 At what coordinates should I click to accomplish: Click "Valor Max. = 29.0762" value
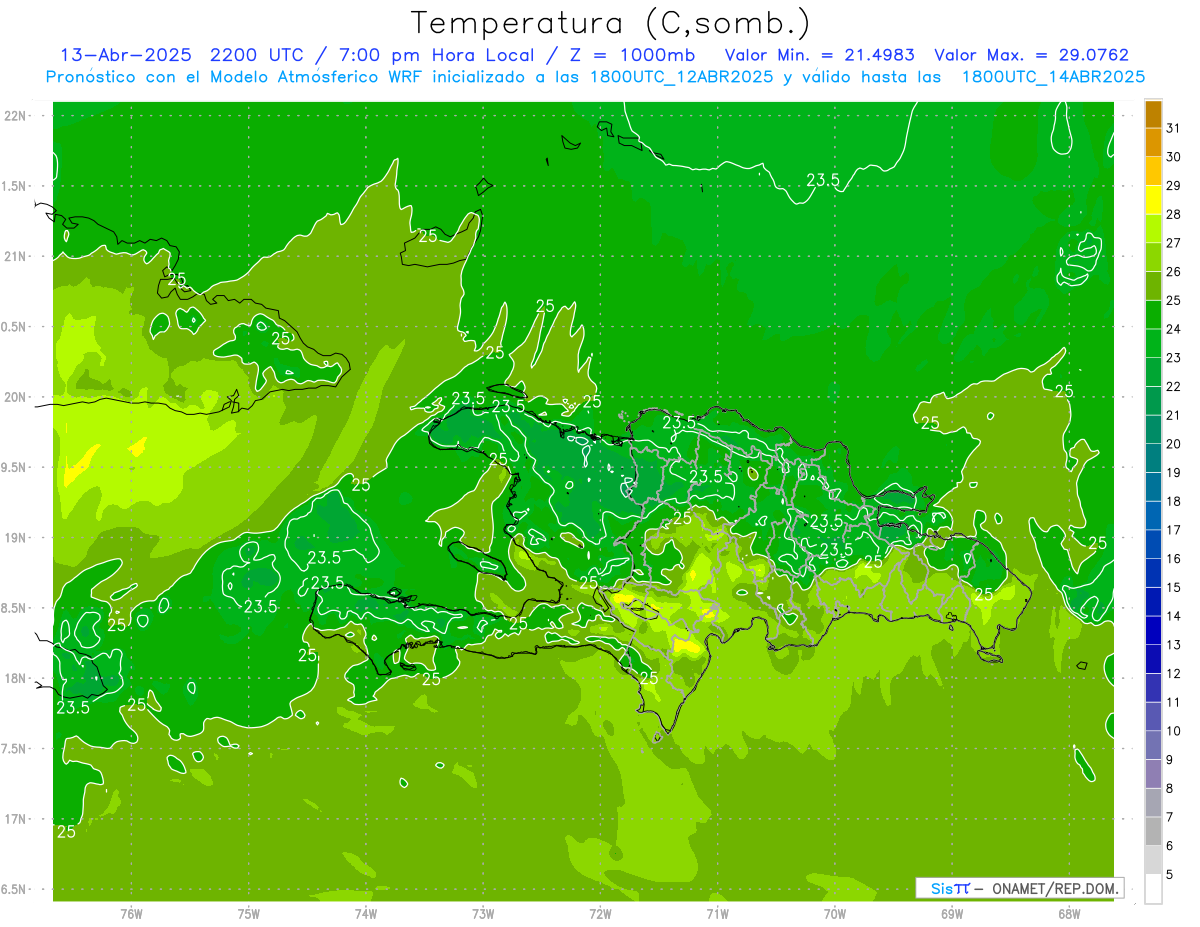1031,55
